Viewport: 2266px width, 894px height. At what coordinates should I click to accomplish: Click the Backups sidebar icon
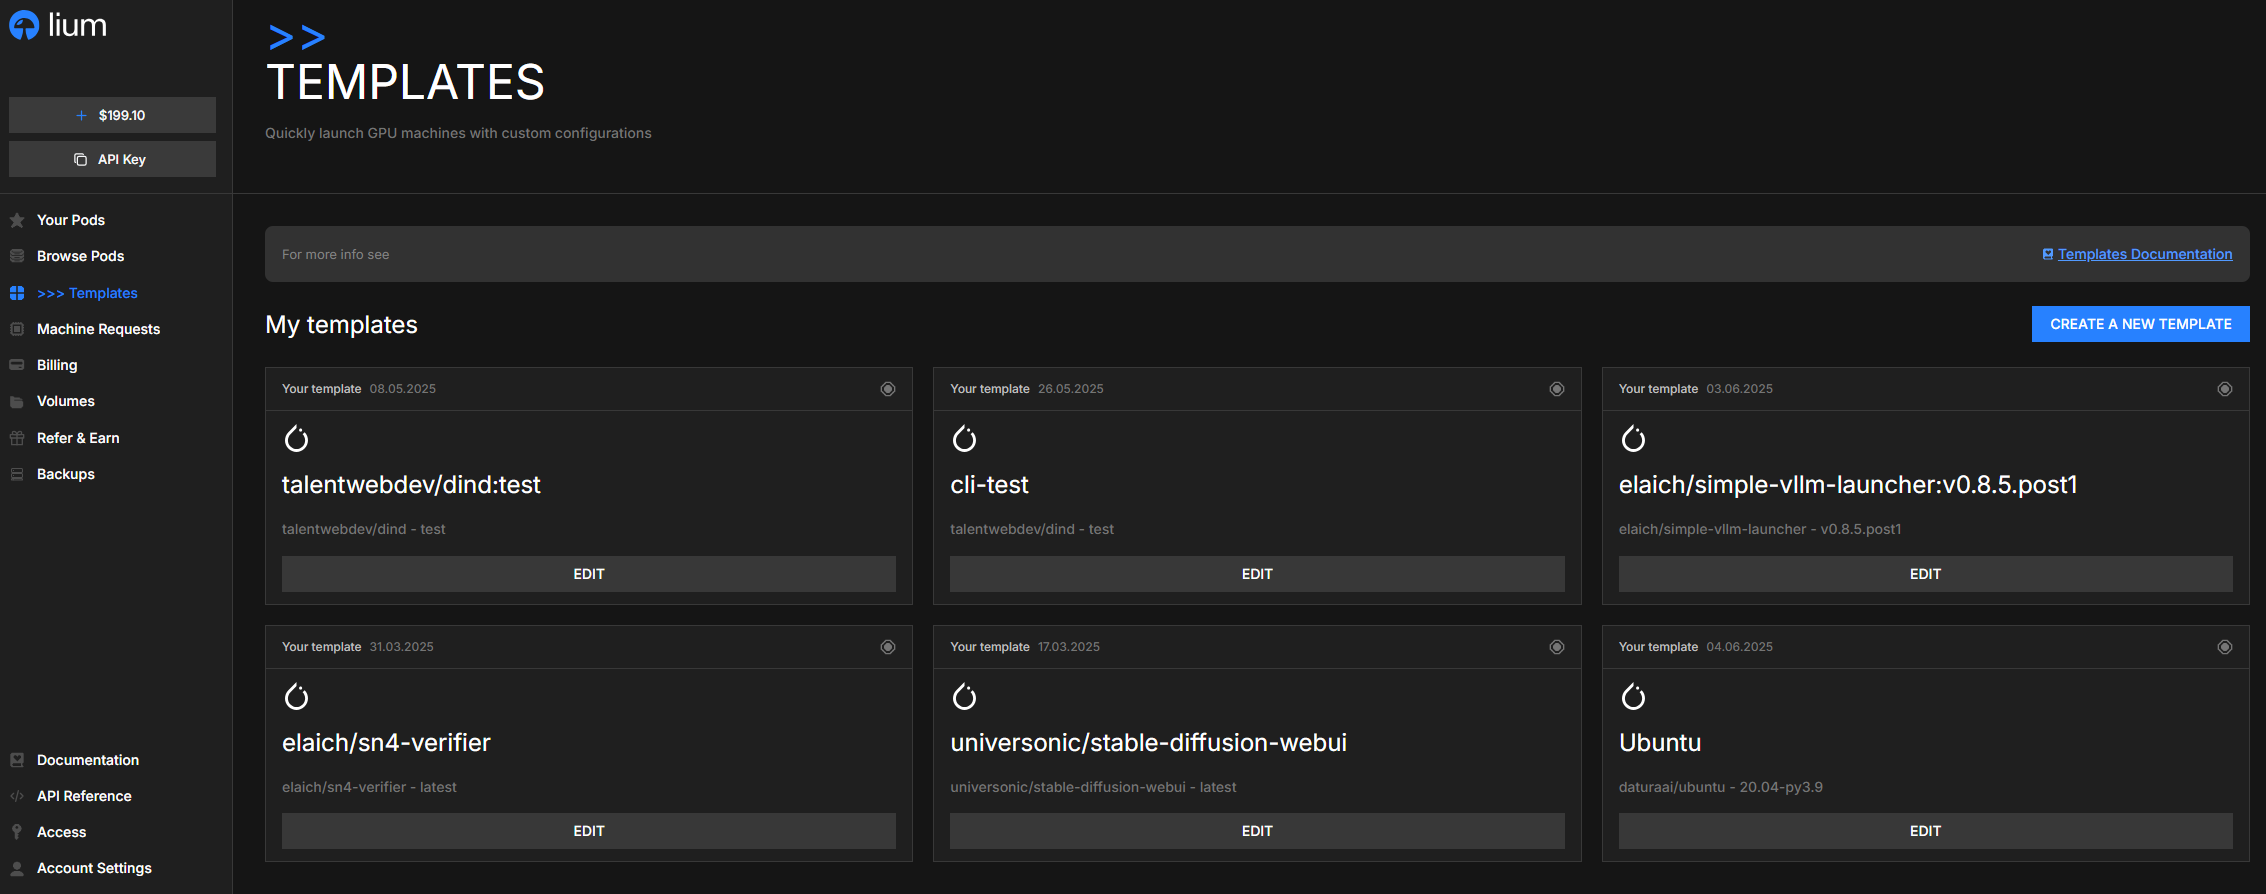(x=17, y=474)
